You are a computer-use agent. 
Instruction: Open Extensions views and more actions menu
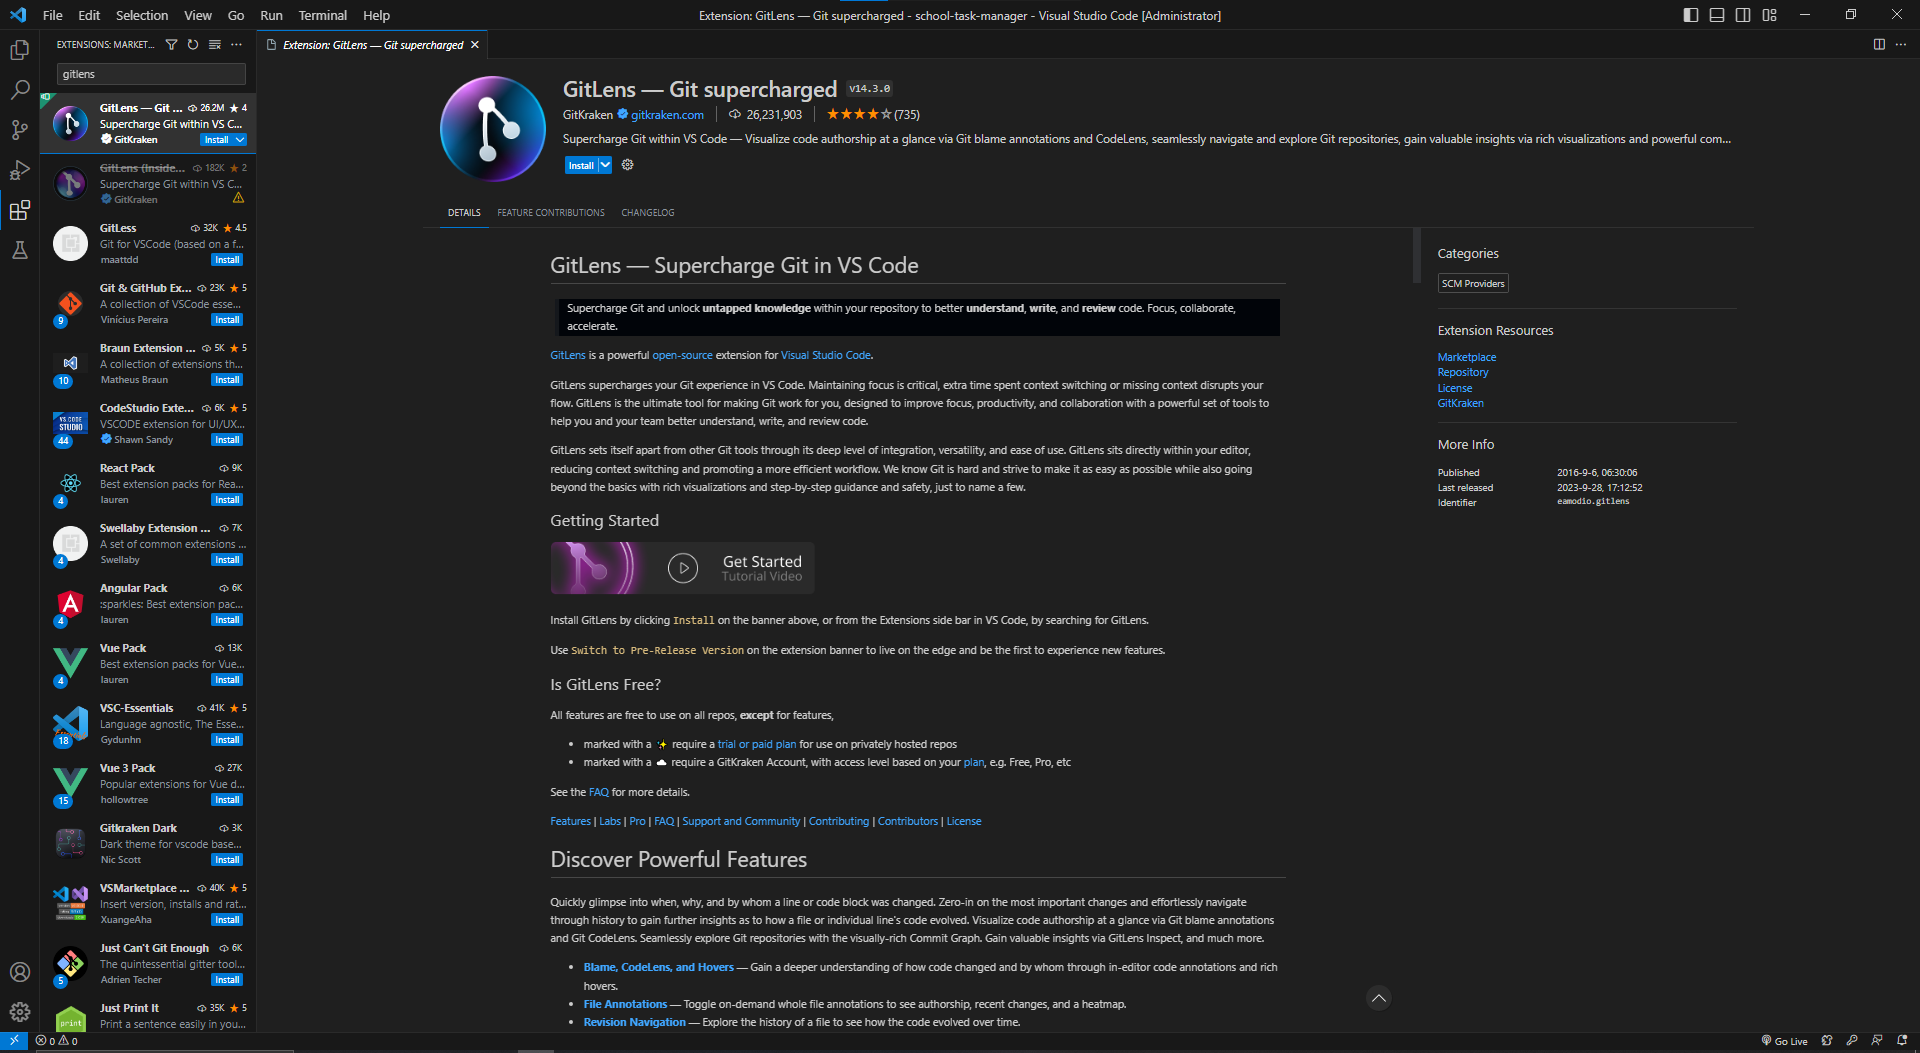pos(236,45)
